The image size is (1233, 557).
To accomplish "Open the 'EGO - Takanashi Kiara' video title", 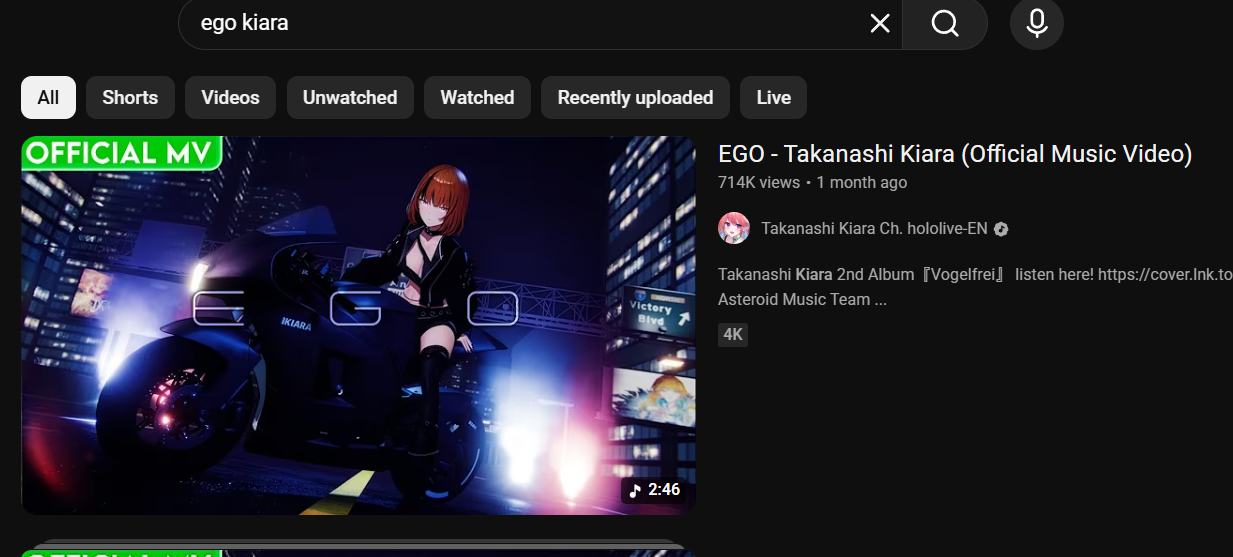I will [955, 154].
